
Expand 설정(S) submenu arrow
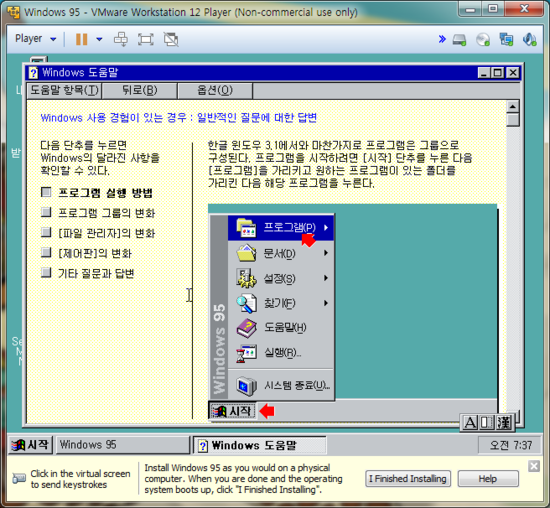326,278
